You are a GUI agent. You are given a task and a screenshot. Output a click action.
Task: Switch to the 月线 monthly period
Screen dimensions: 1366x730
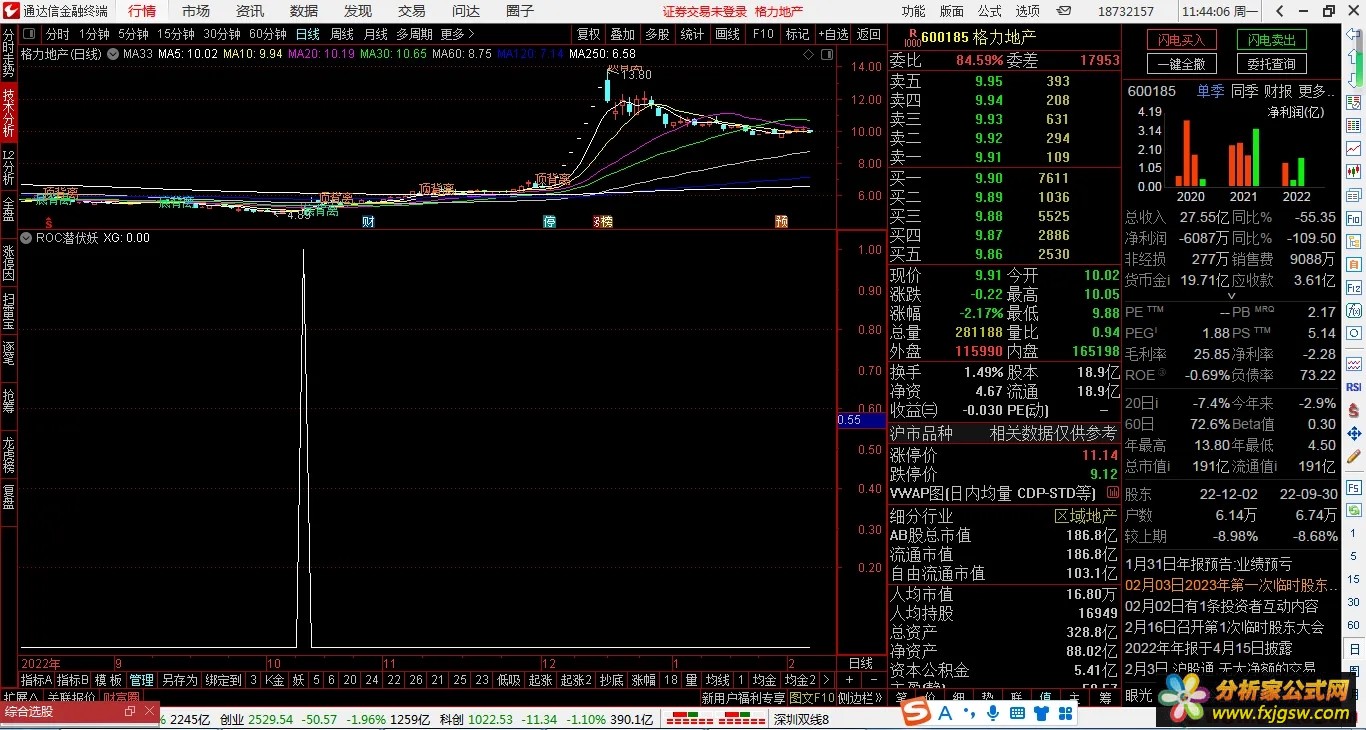[376, 34]
